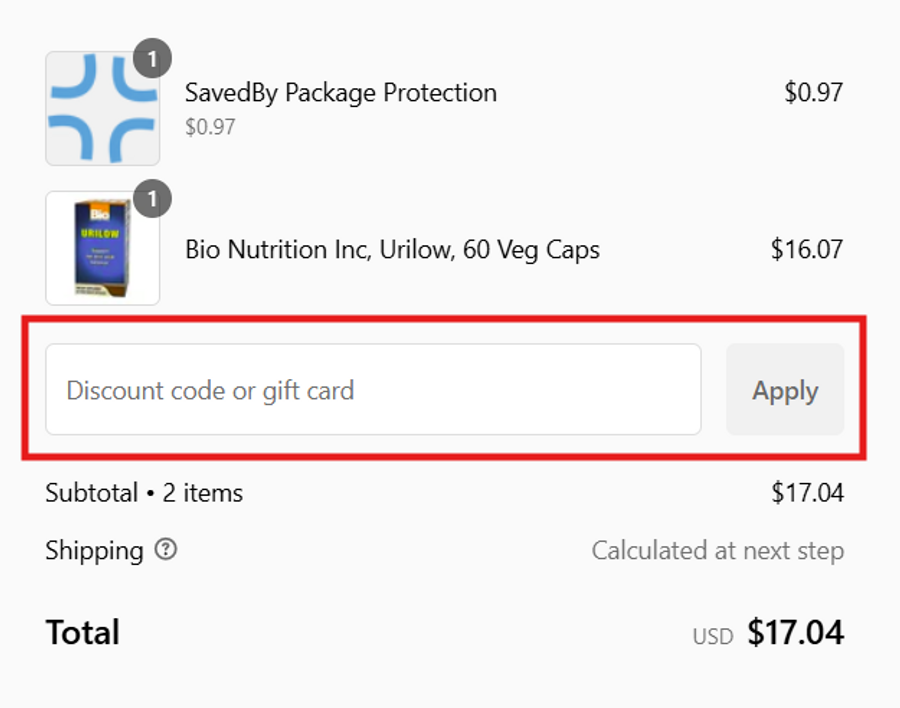Select the Bio Nutrition Urilow product name
Image resolution: width=900 pixels, height=708 pixels.
click(392, 249)
